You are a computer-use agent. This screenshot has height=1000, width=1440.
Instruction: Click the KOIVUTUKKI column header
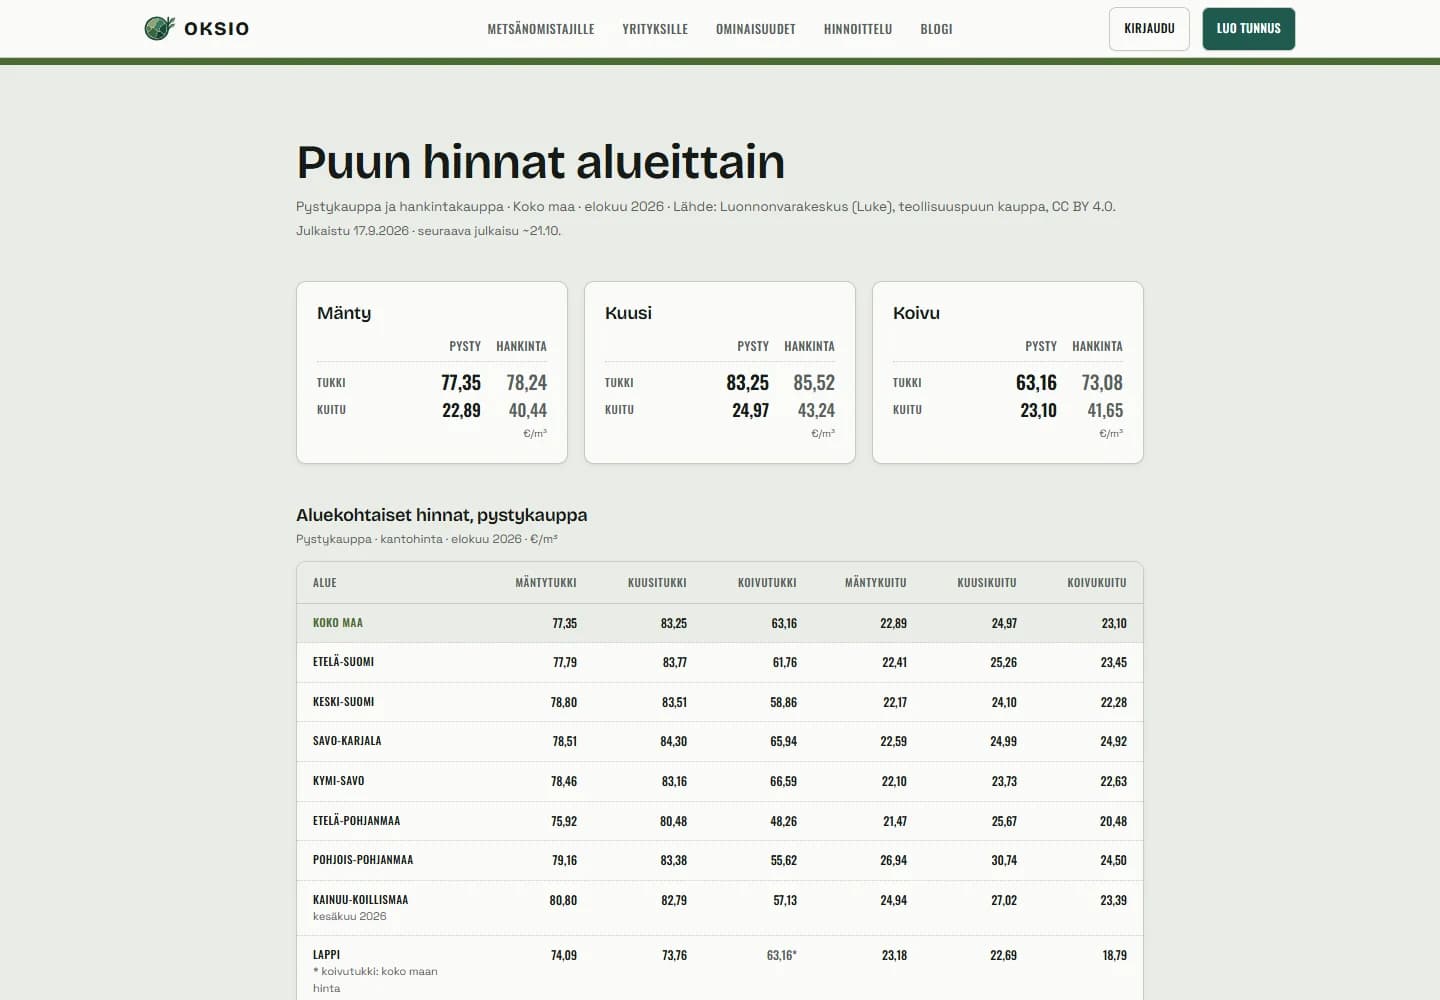click(x=767, y=583)
